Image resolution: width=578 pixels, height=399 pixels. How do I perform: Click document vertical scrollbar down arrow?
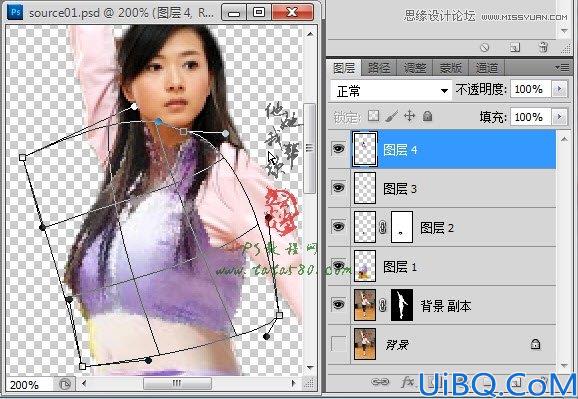[310, 367]
